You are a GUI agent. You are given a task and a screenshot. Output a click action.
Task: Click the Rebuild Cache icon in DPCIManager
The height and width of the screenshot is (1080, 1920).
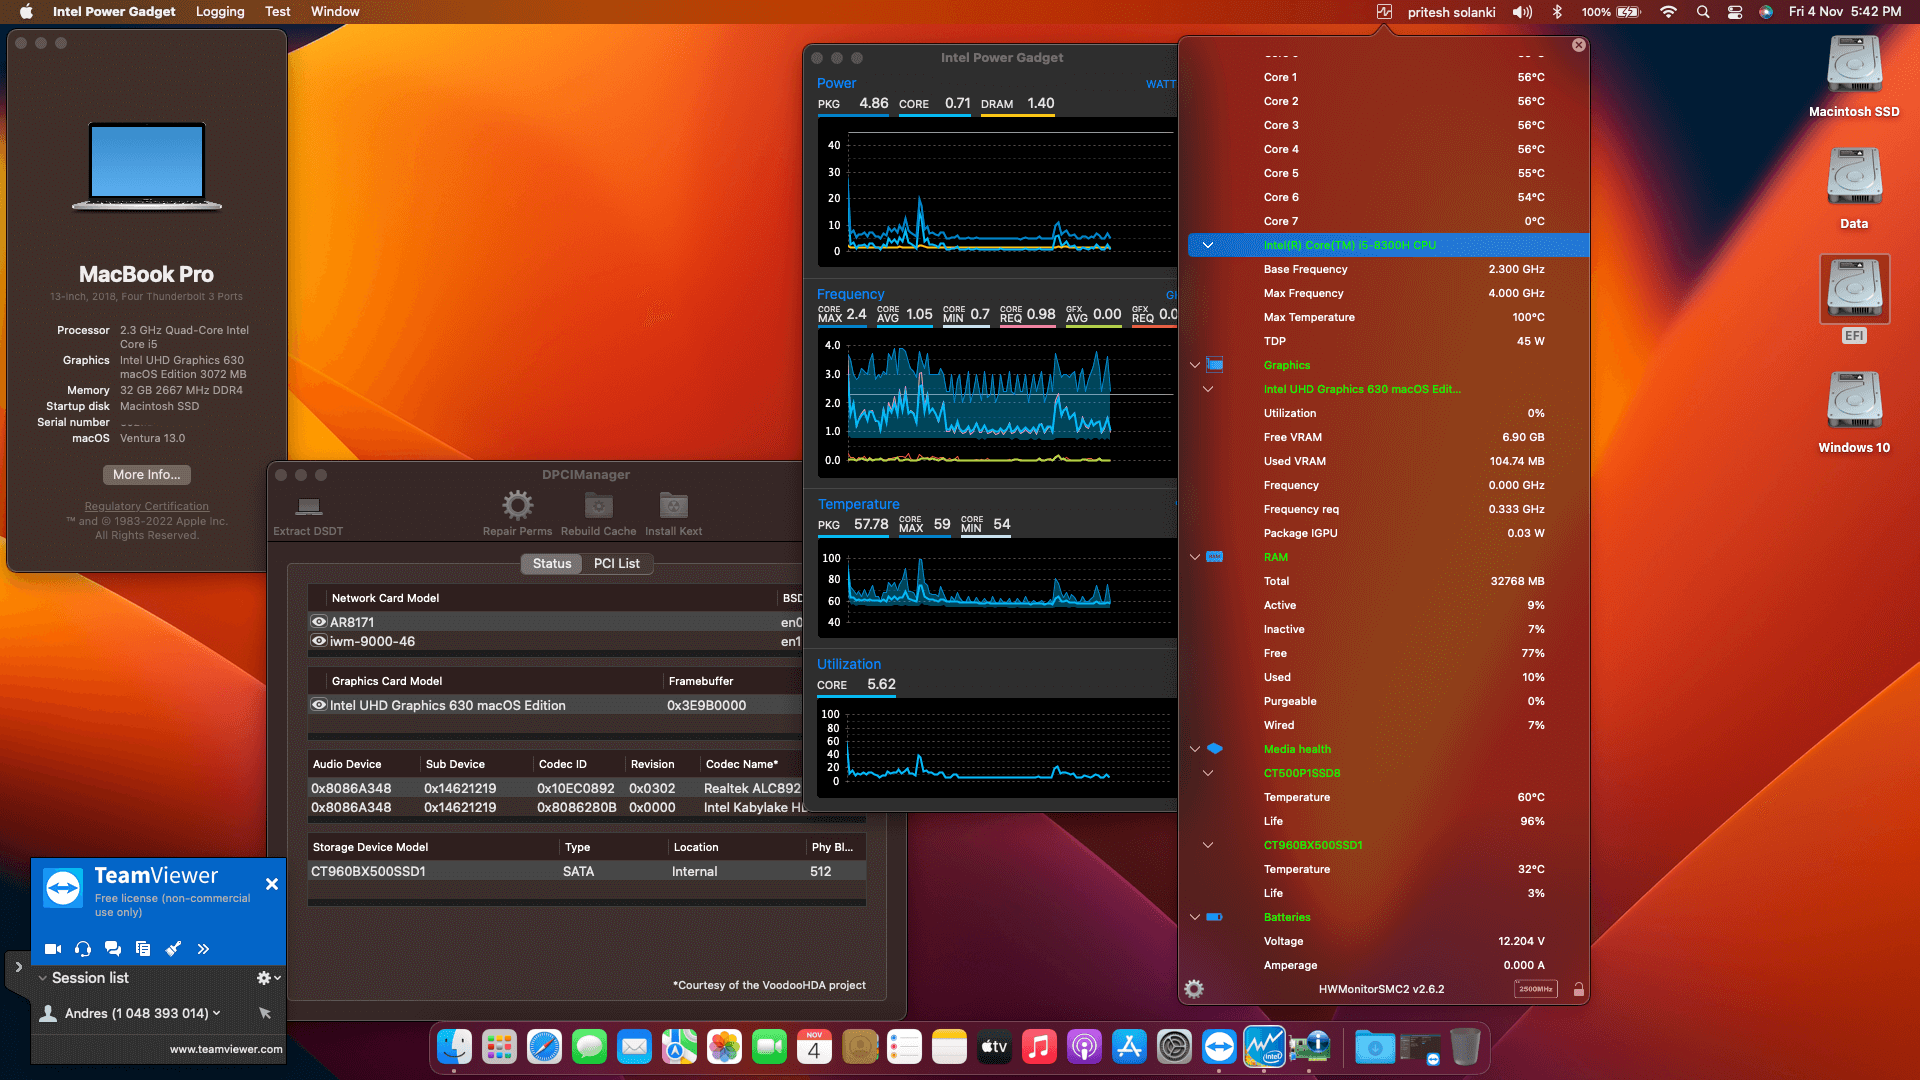click(x=598, y=505)
